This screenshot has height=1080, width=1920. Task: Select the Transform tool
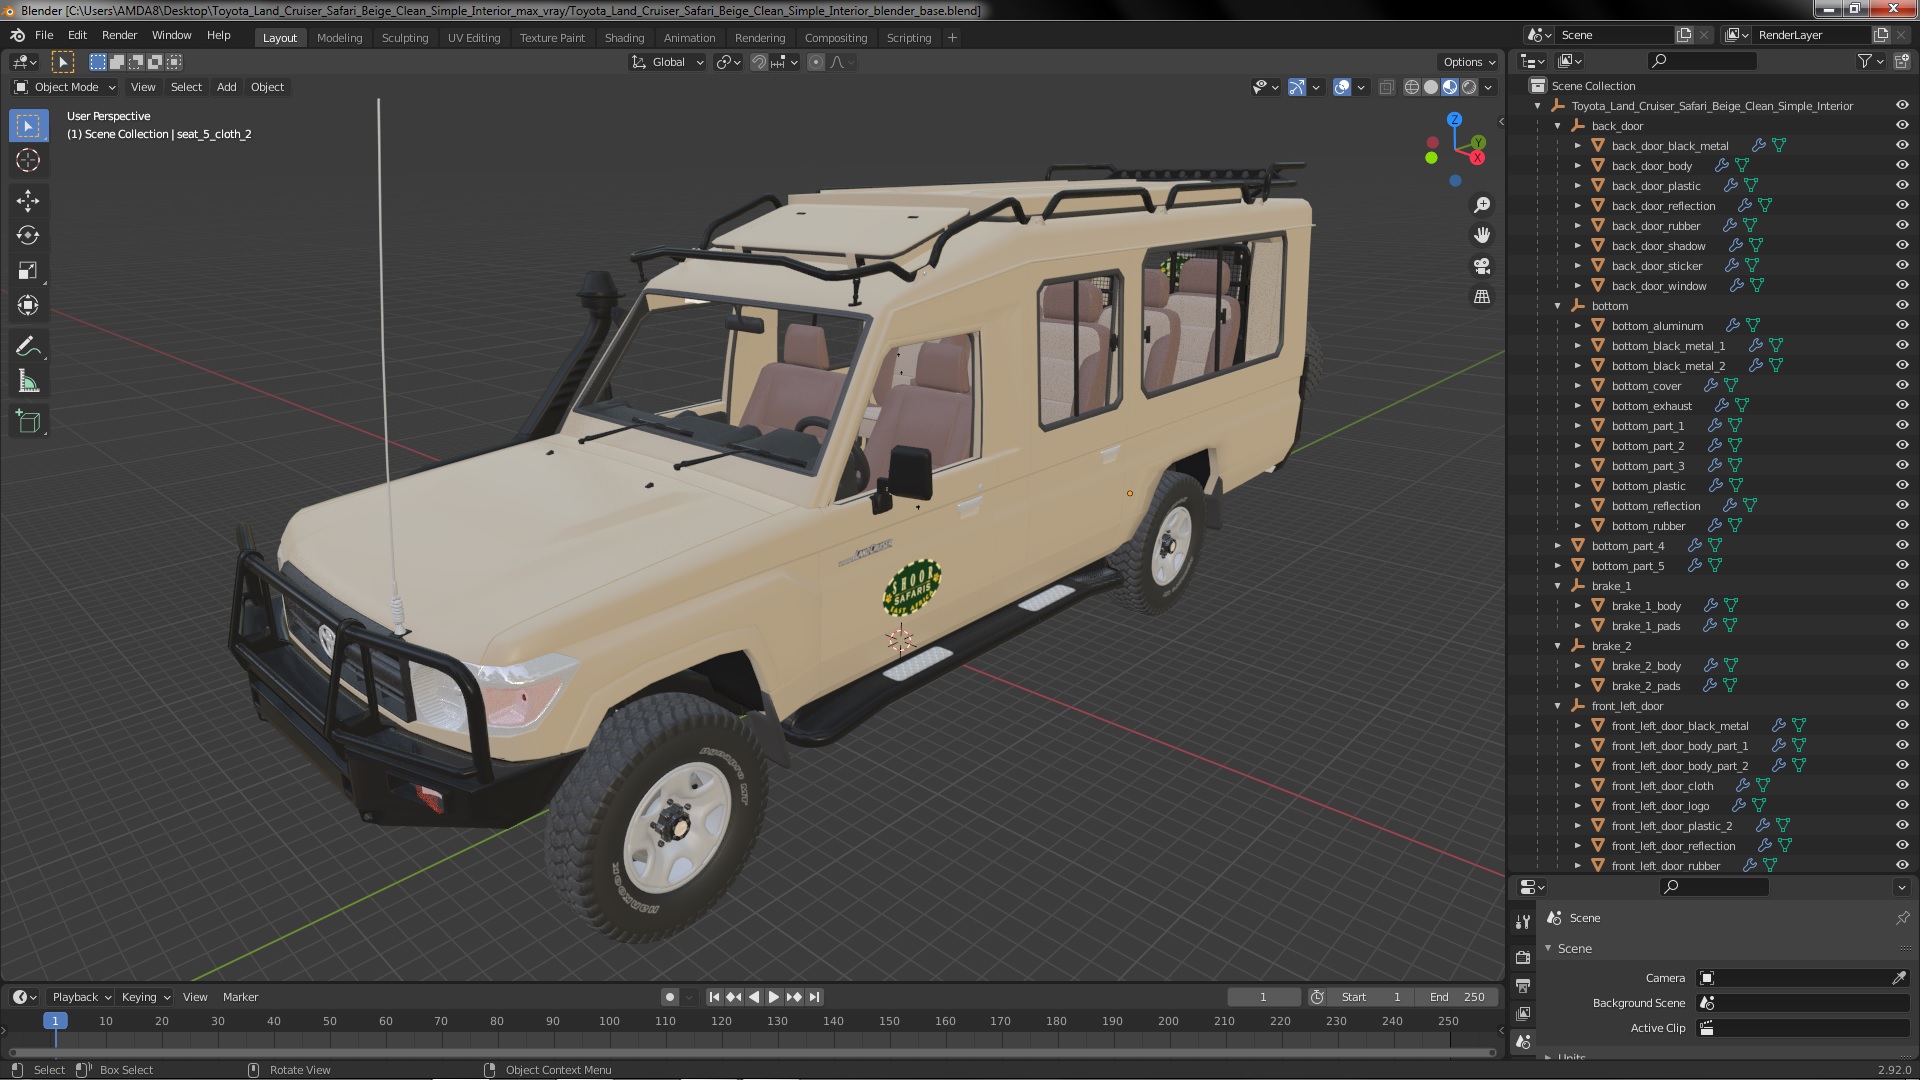point(28,306)
